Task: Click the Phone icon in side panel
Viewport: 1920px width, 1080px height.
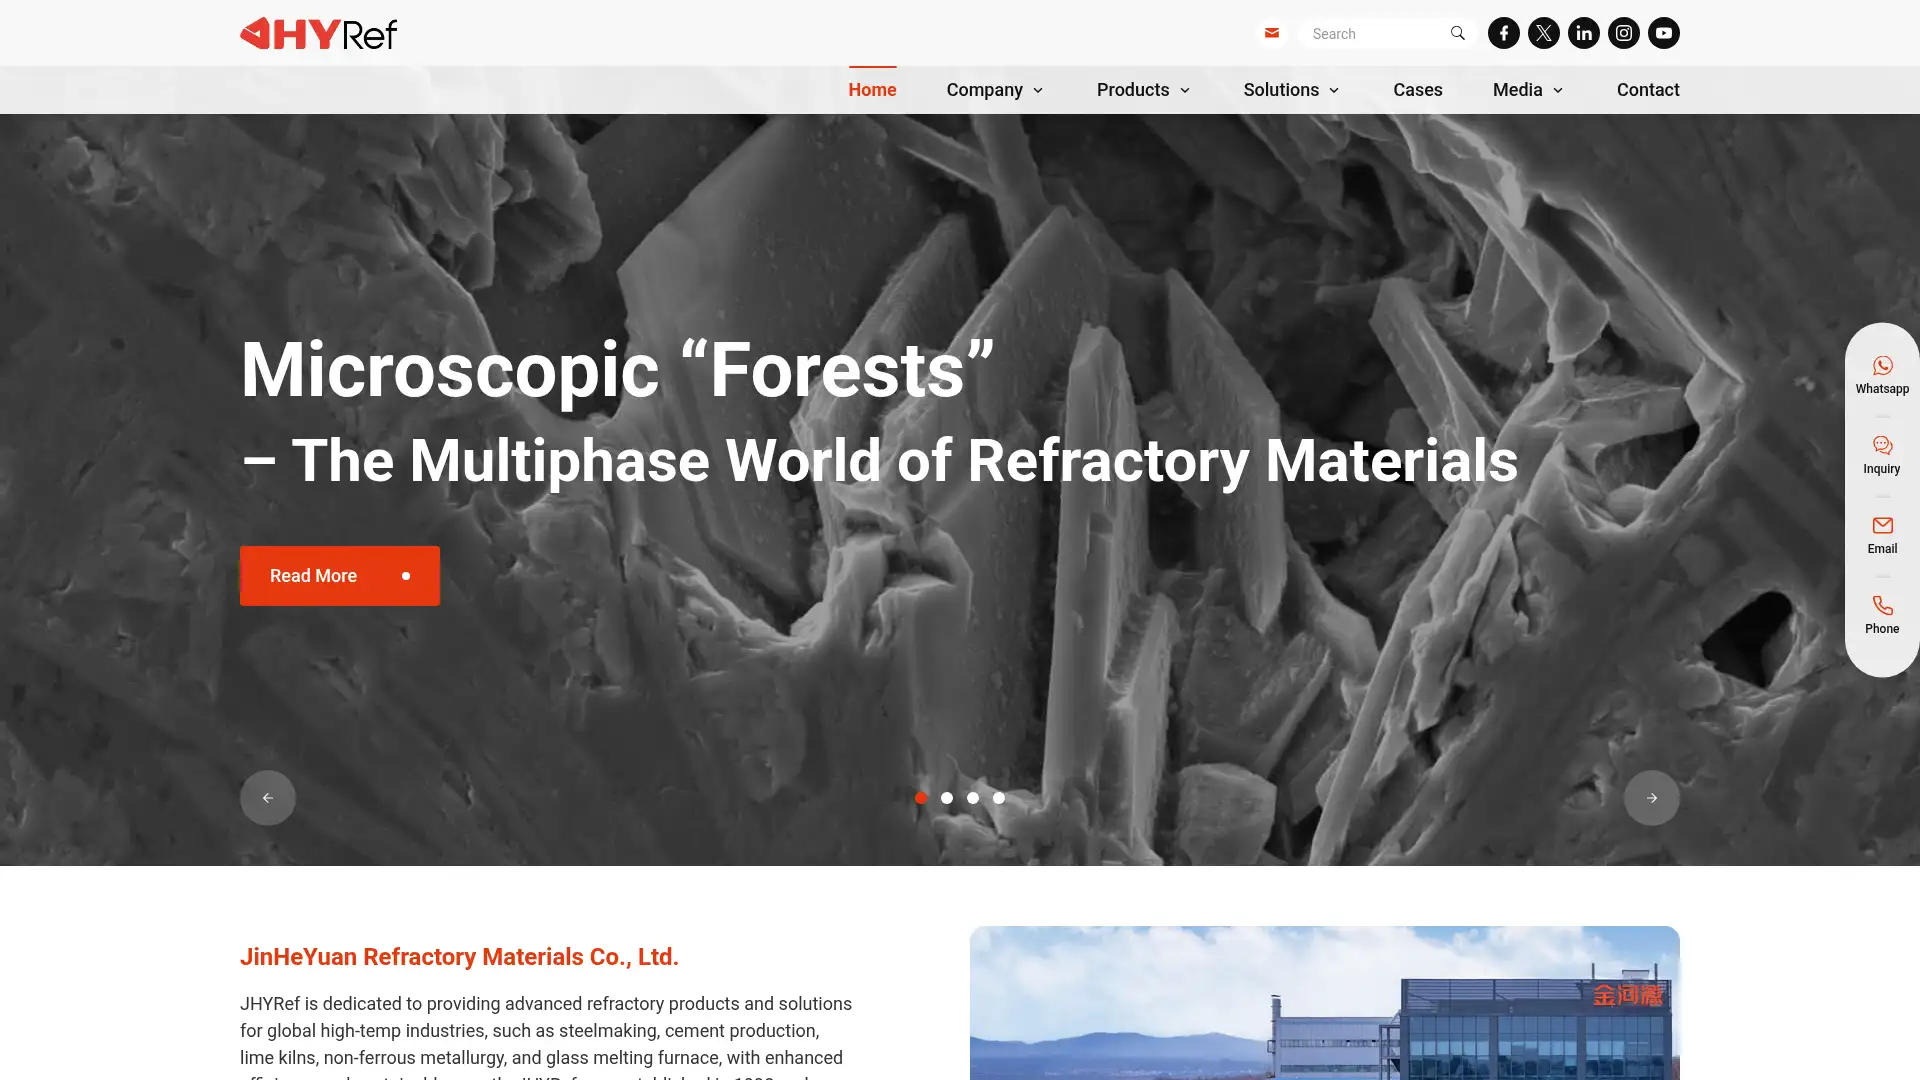Action: (x=1881, y=615)
